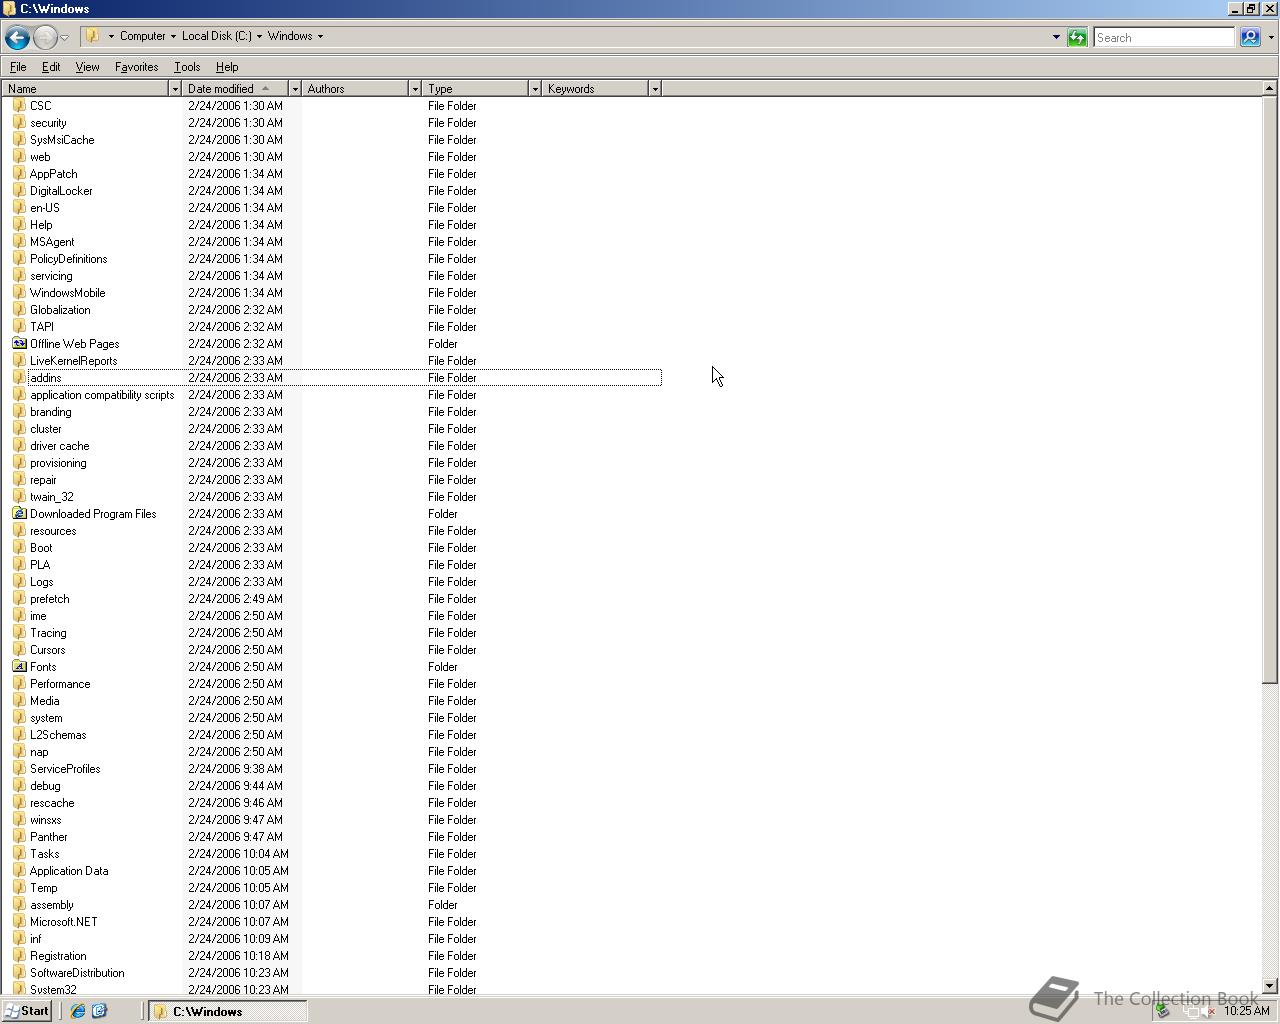Click the vertical scrollbar up arrow
The image size is (1280, 1024).
1269,89
